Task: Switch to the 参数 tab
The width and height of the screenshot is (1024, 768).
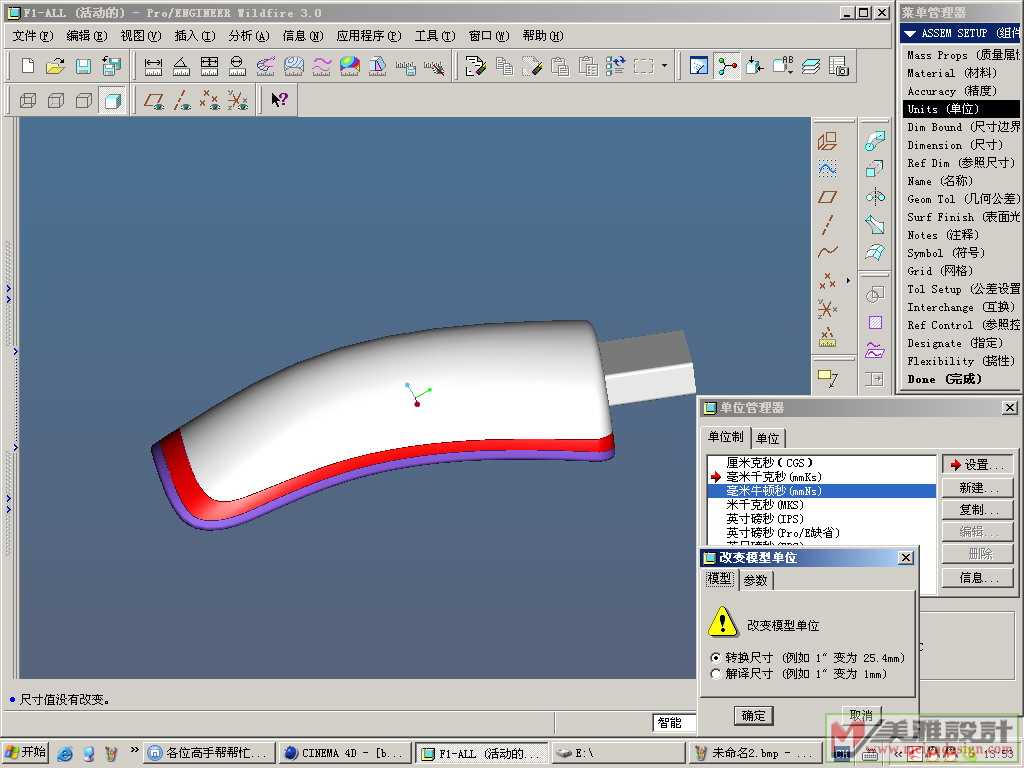Action: [755, 580]
